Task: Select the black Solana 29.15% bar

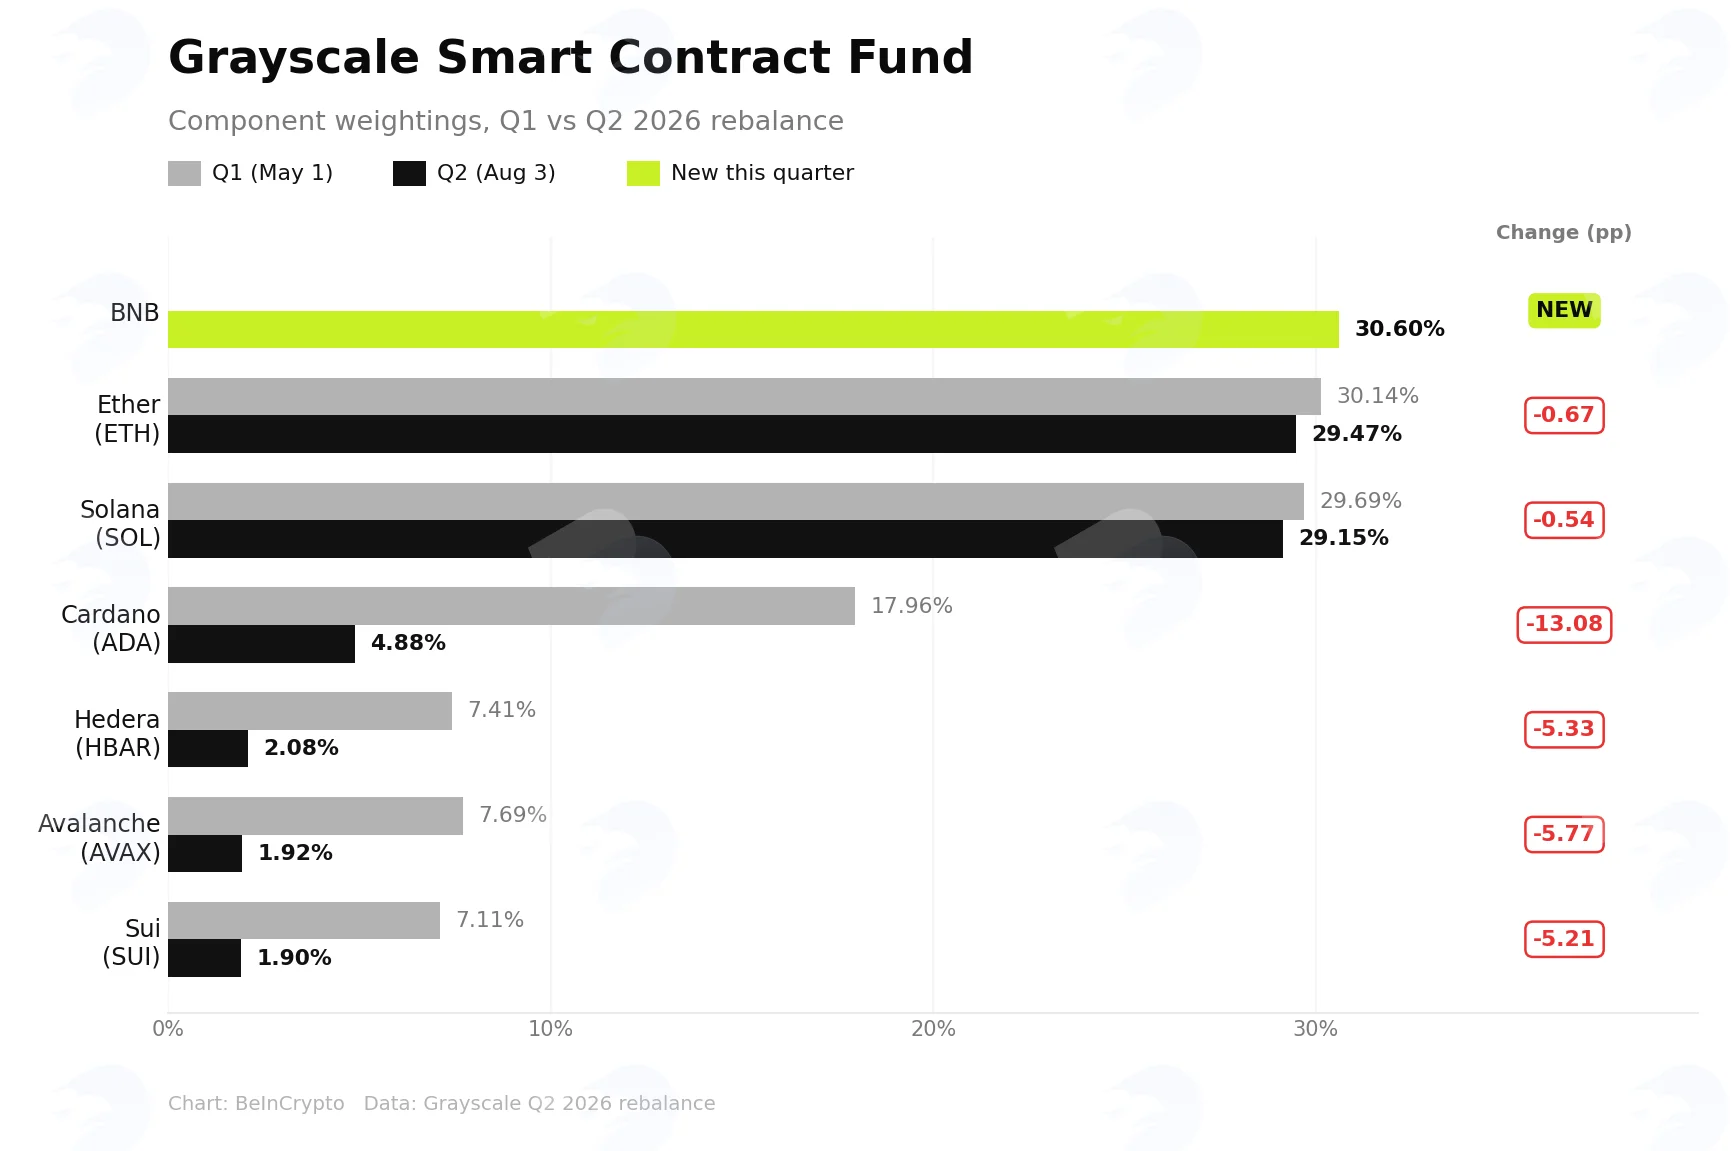Action: pos(725,539)
